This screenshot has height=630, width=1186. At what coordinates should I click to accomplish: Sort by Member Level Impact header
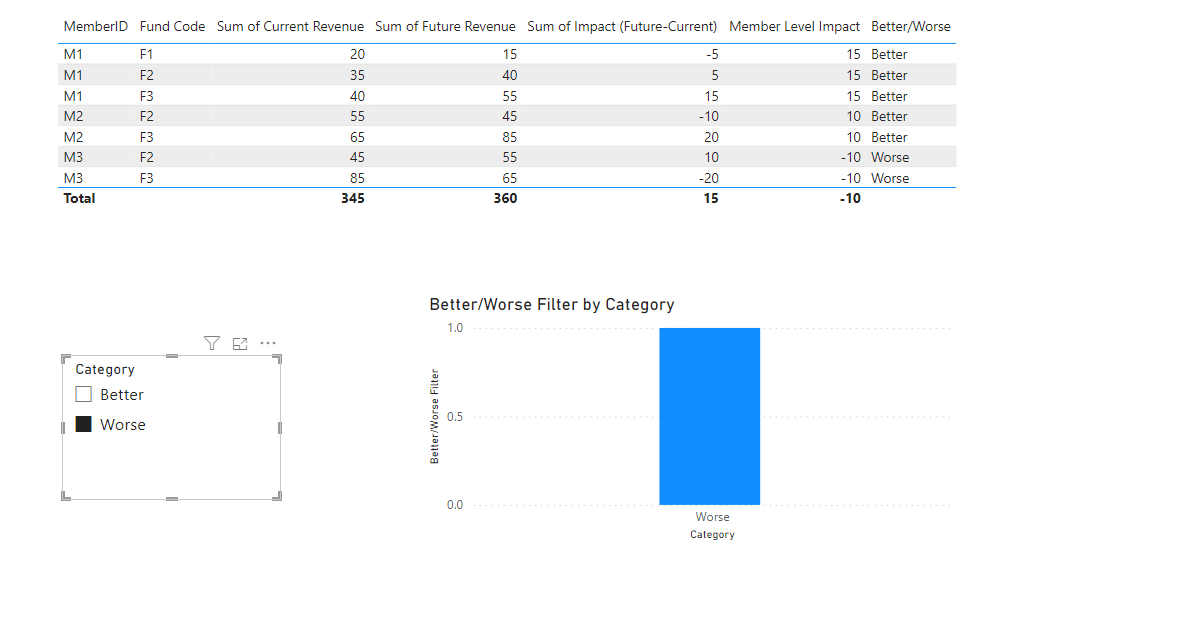pos(794,26)
